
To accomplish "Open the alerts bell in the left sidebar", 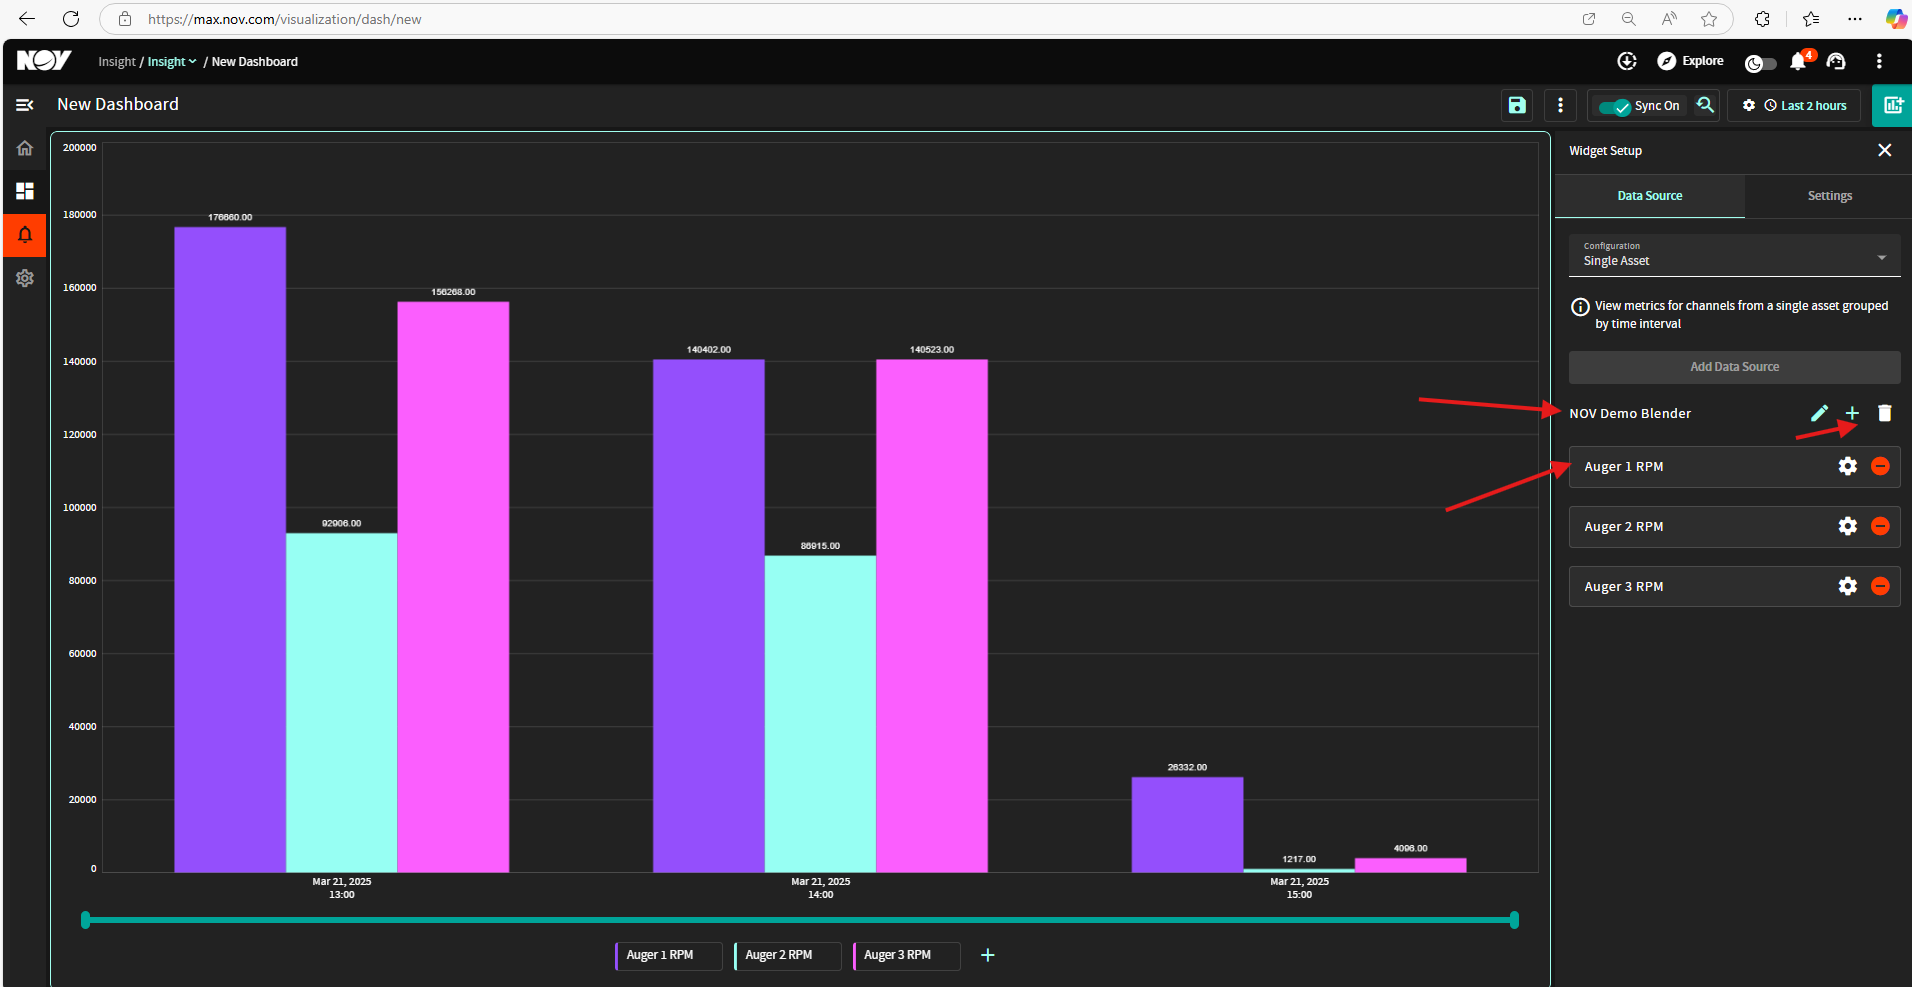I will click(x=25, y=235).
